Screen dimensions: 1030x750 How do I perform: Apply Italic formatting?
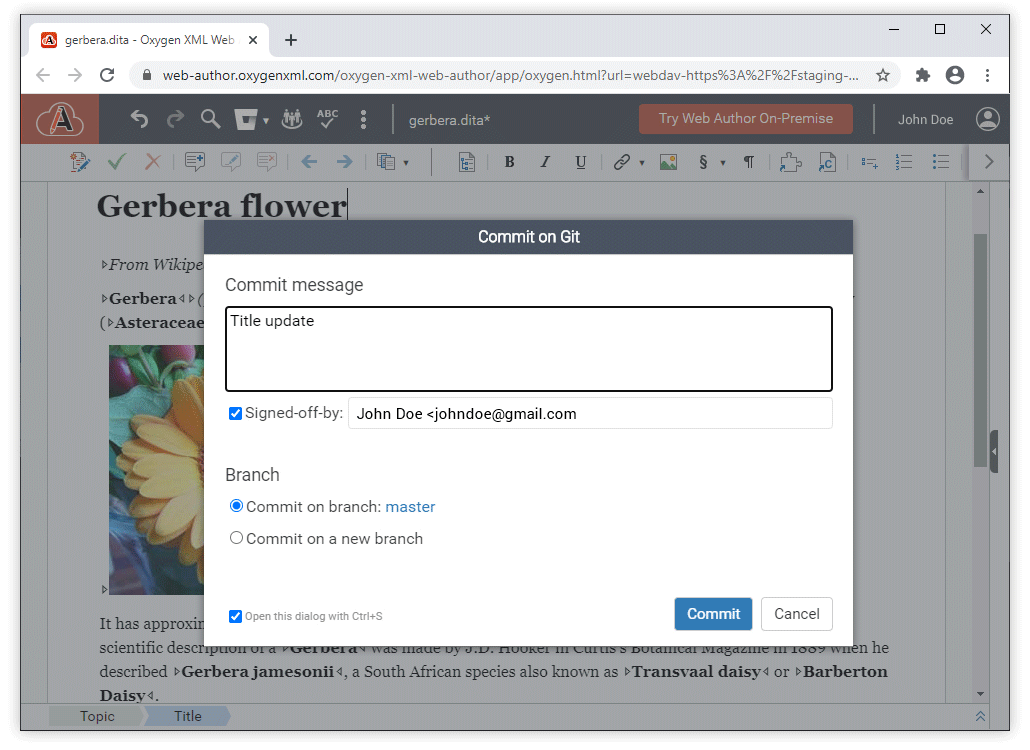545,162
